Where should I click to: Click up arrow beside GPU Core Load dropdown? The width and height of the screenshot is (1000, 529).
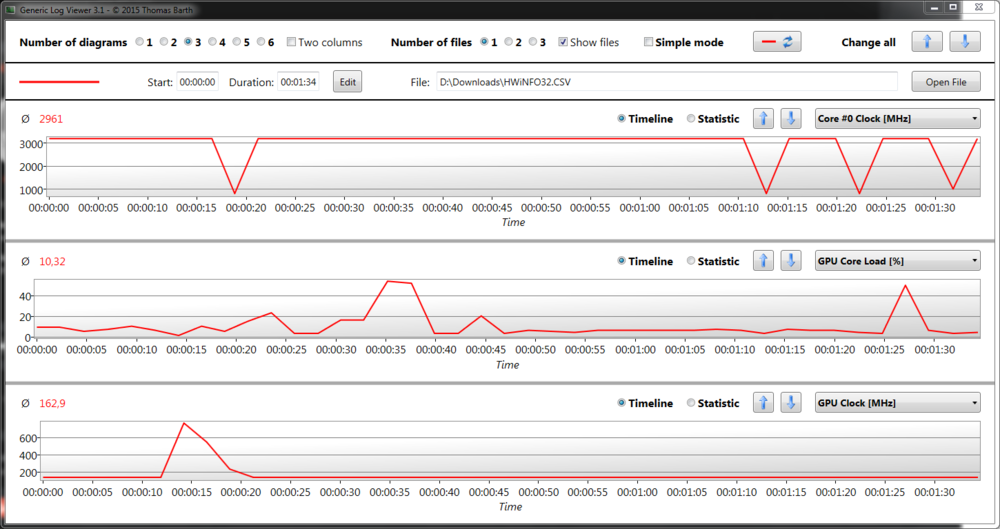coord(763,261)
